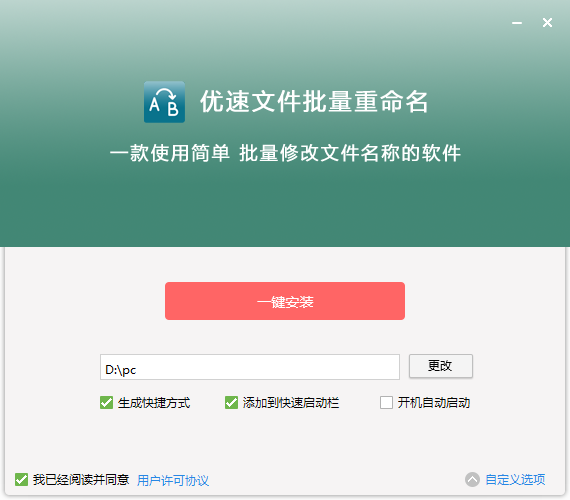570x500 pixels.
Task: Click the 一键安装 install button
Action: 285,301
